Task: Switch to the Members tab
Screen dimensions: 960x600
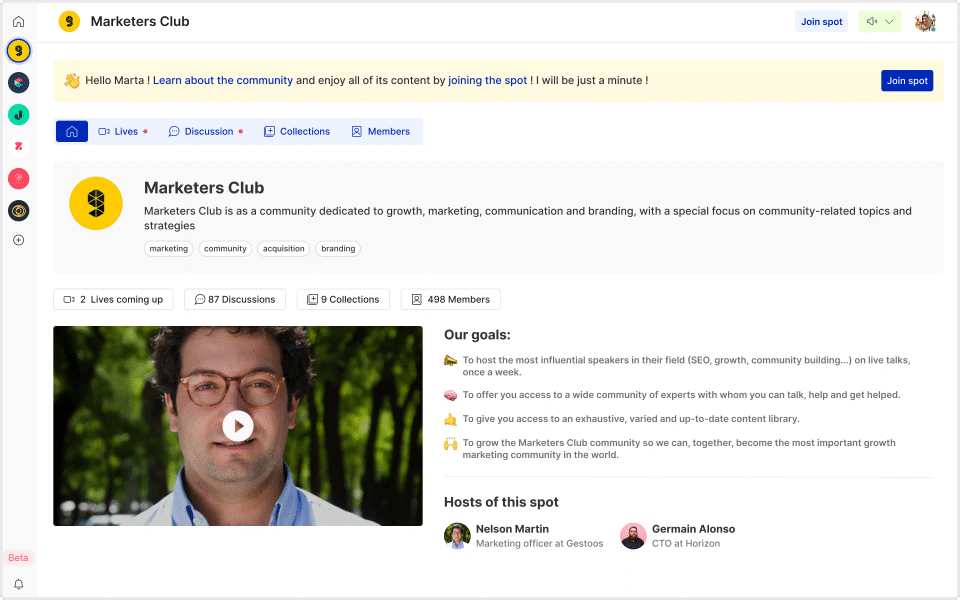Action: (x=381, y=131)
